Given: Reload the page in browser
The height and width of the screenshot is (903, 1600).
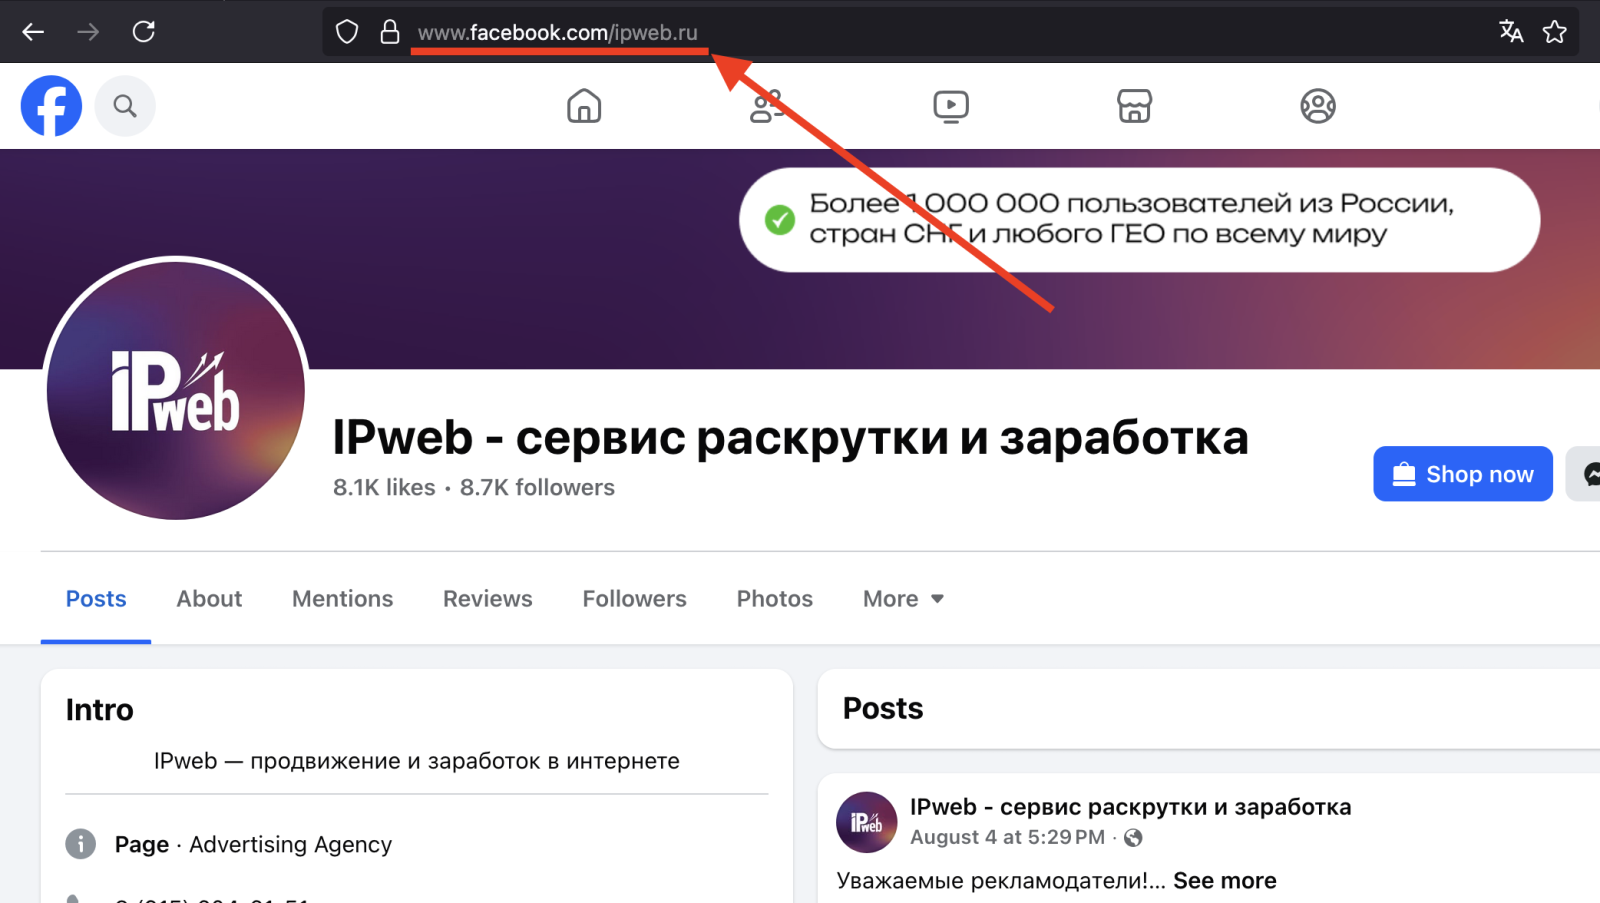Looking at the screenshot, I should point(144,32).
